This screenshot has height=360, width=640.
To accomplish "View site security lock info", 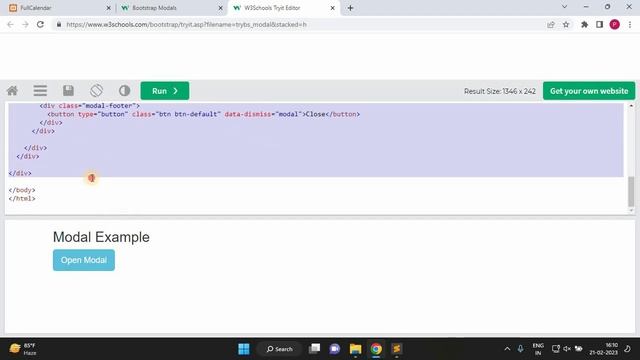I will pyautogui.click(x=59, y=24).
